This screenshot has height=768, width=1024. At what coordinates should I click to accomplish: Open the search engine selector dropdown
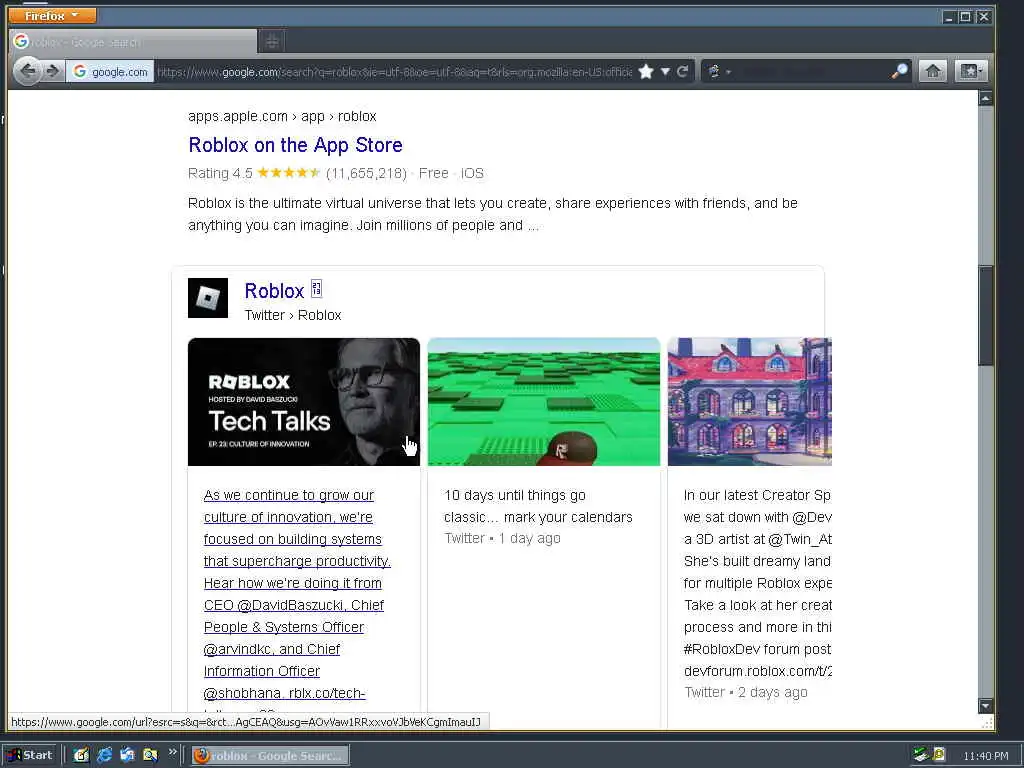(719, 71)
